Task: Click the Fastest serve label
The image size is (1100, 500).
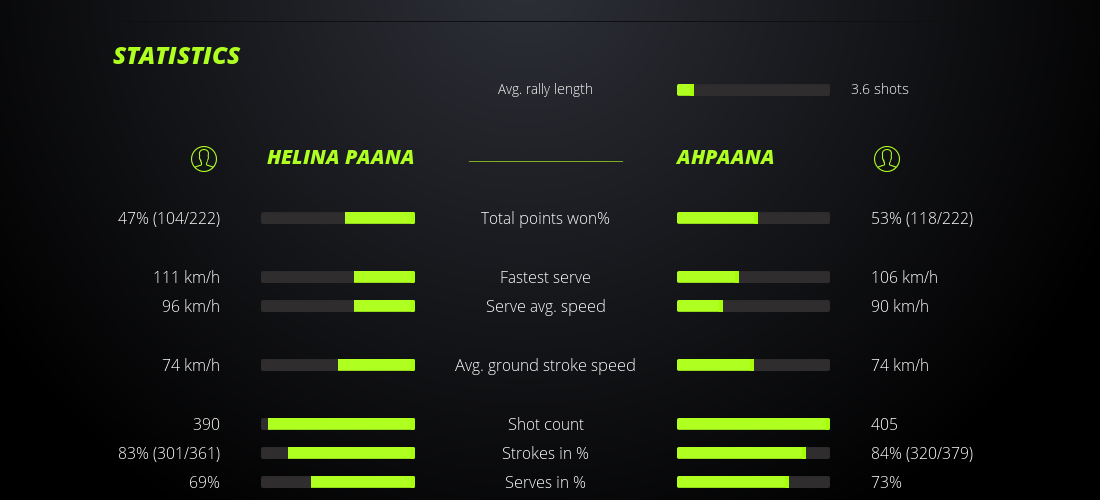Action: click(x=545, y=277)
